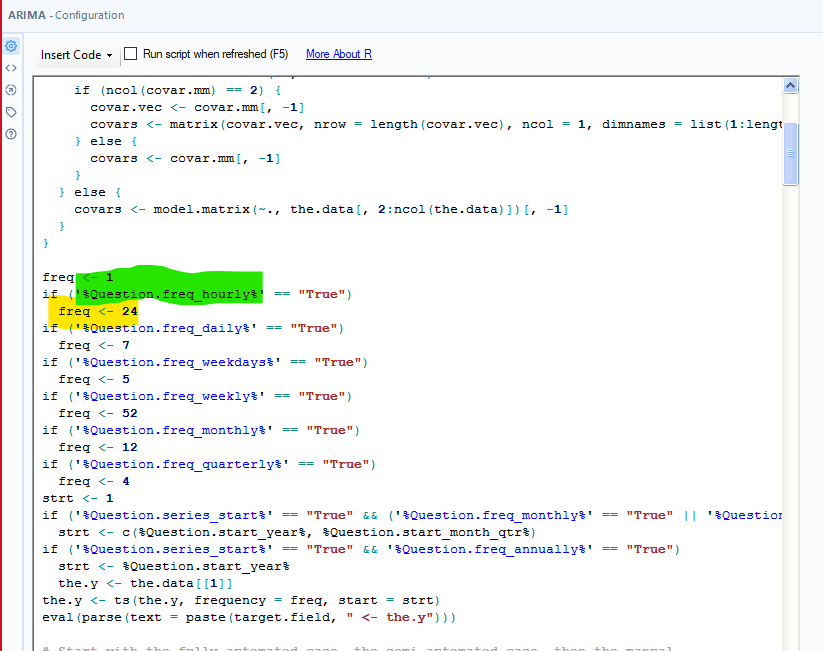Open the tag icon in the sidebar
The image size is (823, 651).
(11, 111)
